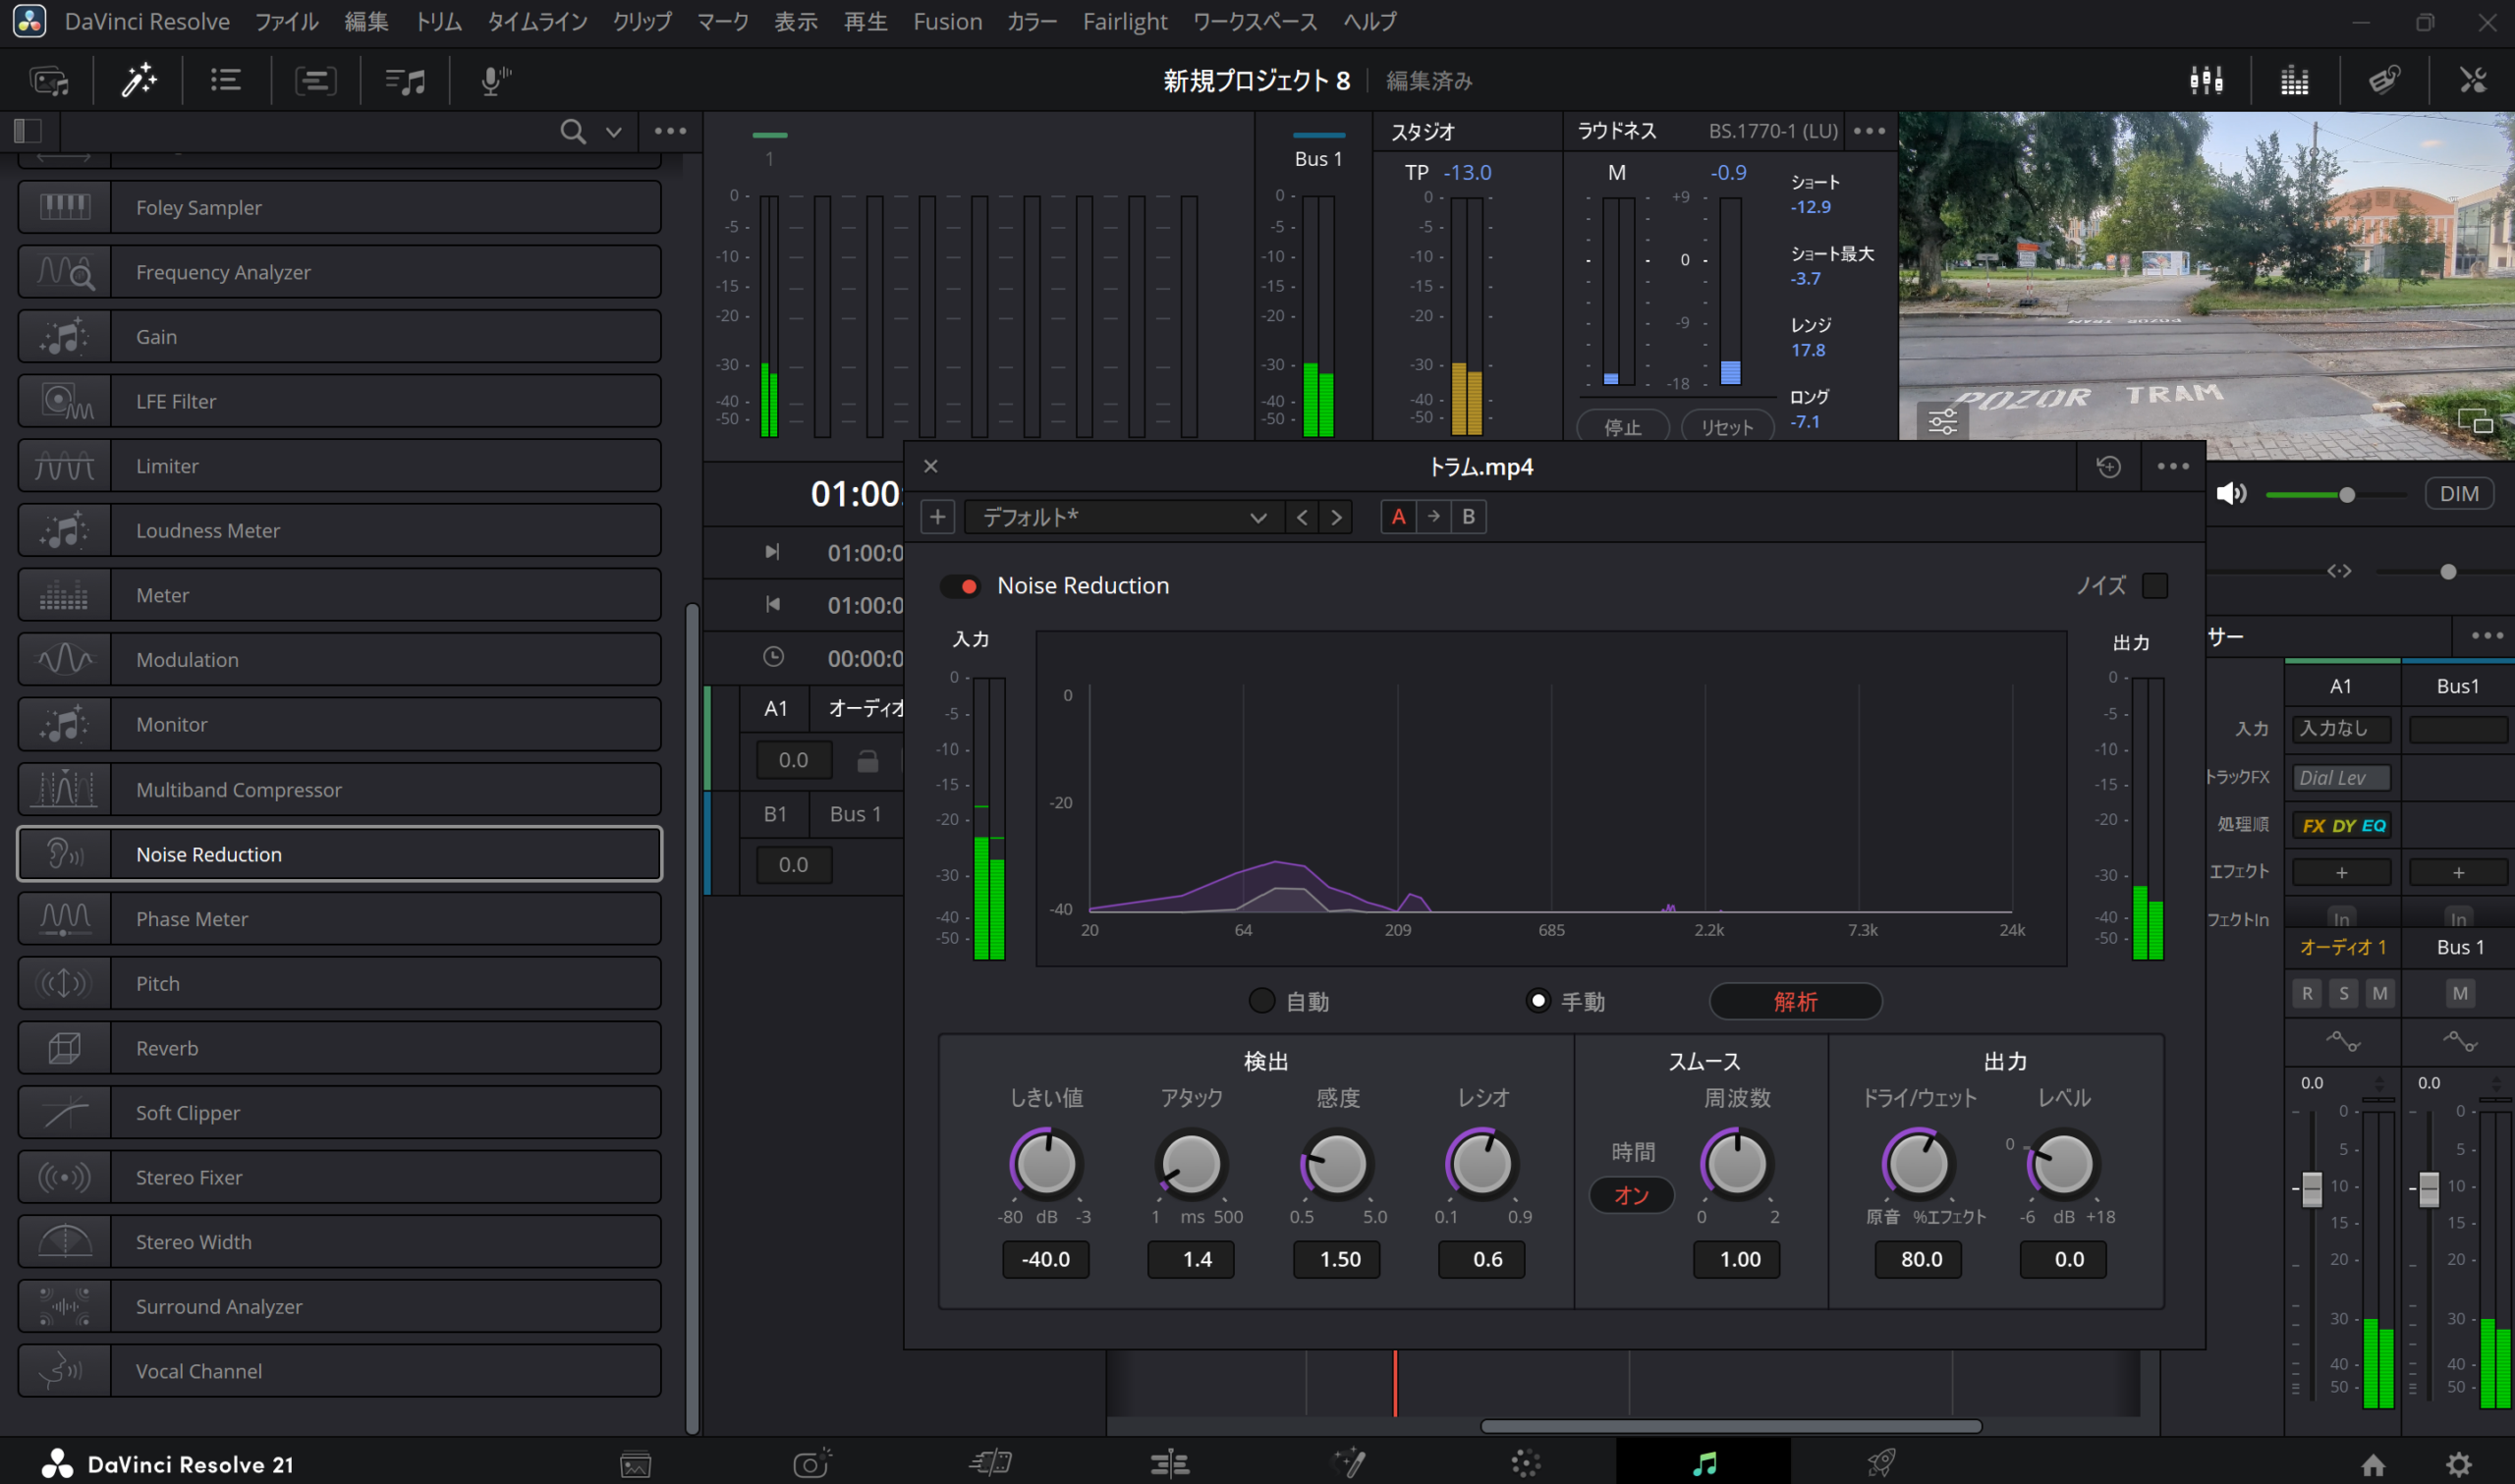Open the タイムライン menu
The width and height of the screenshot is (2515, 1484).
click(x=537, y=21)
